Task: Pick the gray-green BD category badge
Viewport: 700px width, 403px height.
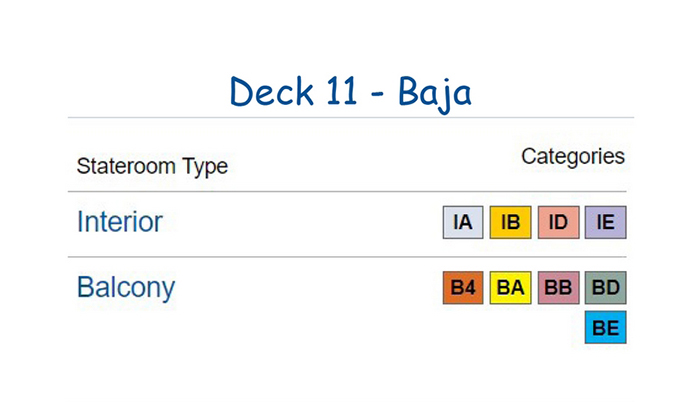Action: (x=606, y=287)
